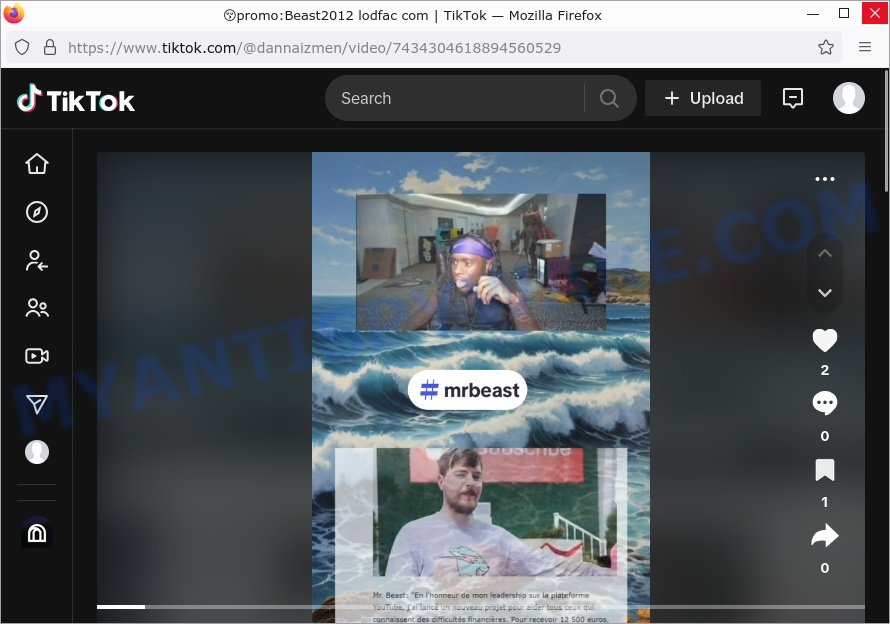
Task: Bookmark the video to favorites
Action: click(x=825, y=470)
